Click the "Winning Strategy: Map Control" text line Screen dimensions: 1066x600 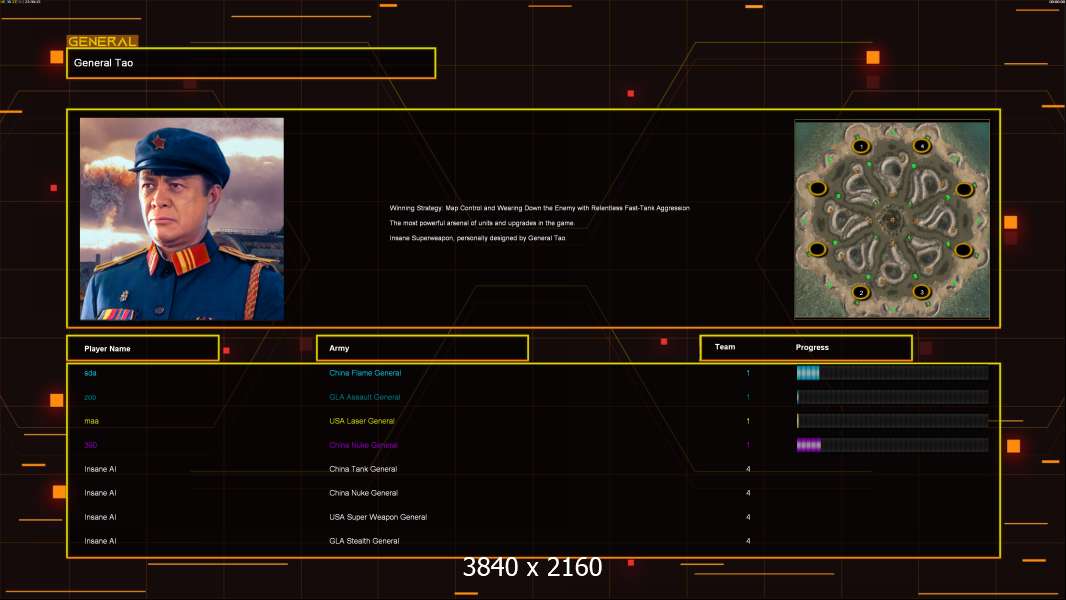[x=539, y=208]
